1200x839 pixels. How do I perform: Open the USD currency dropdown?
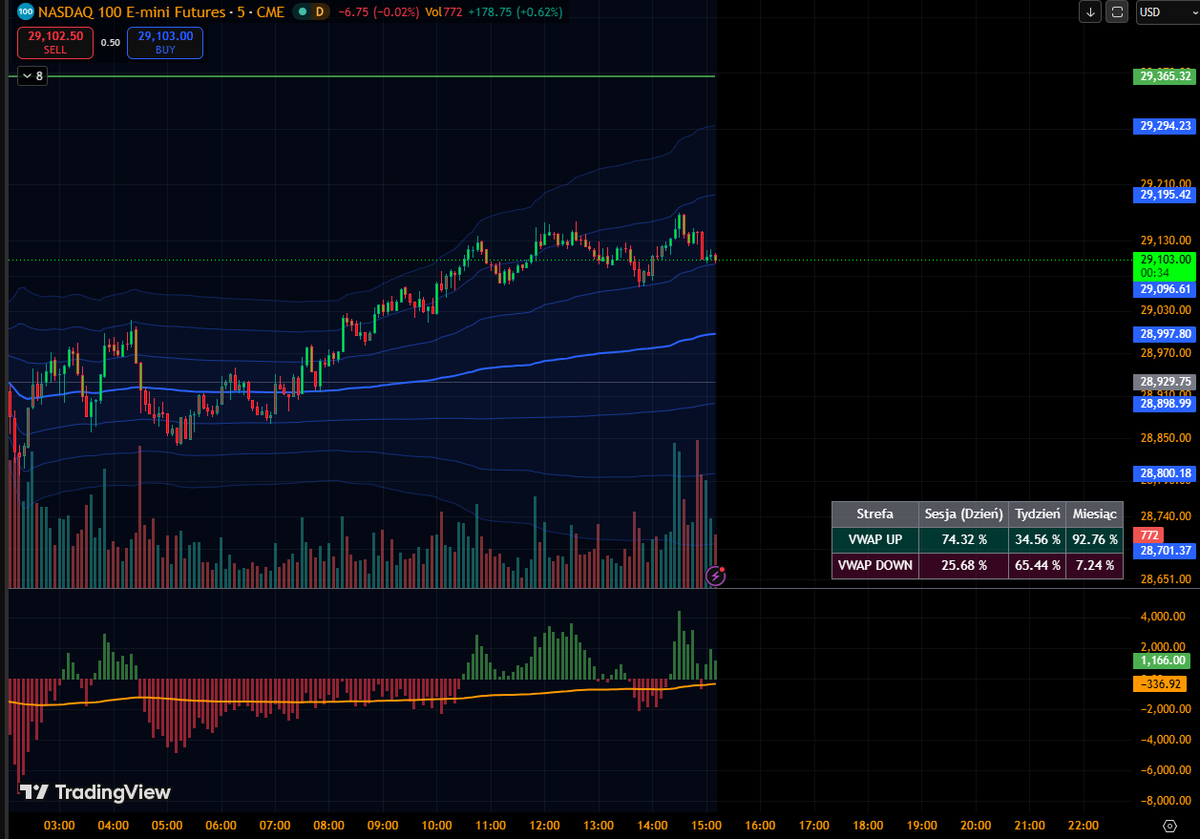click(1166, 12)
